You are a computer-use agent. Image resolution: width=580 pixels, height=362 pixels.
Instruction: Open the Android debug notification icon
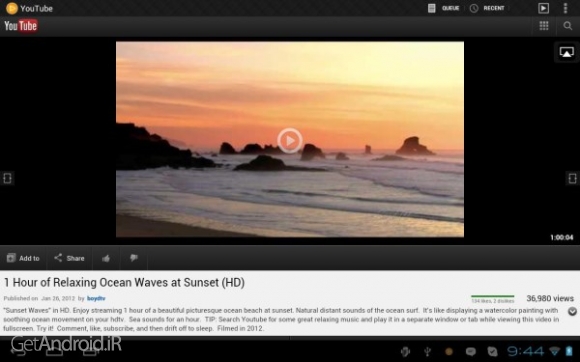click(x=405, y=351)
